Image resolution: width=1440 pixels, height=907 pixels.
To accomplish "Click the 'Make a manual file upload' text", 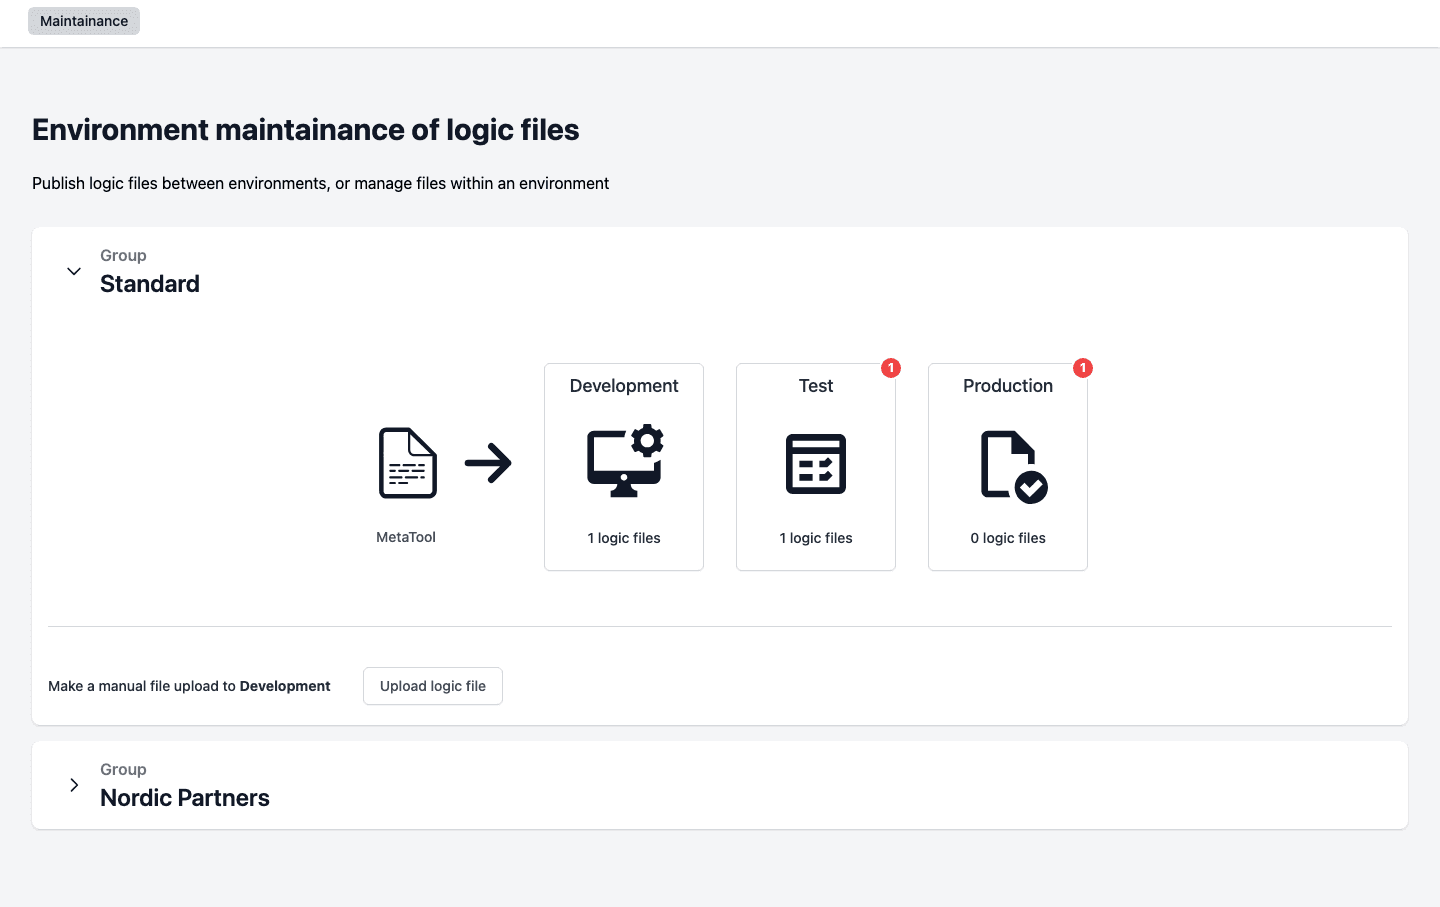I will (189, 686).
